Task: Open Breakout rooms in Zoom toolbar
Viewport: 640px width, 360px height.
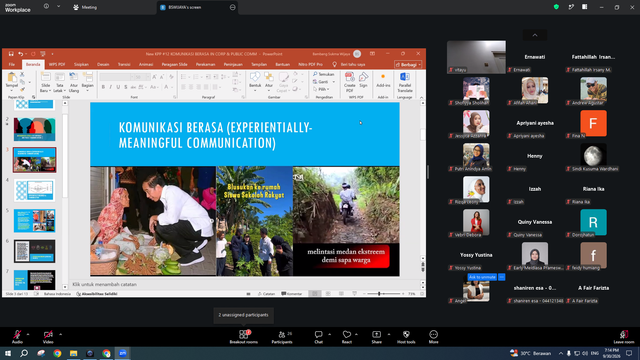Action: click(x=243, y=337)
